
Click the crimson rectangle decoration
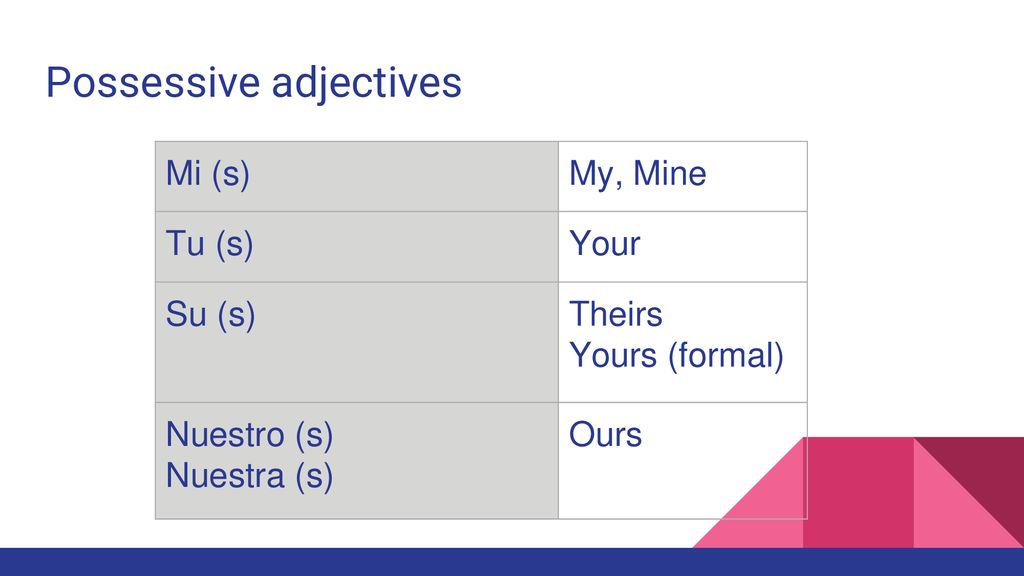(x=858, y=492)
